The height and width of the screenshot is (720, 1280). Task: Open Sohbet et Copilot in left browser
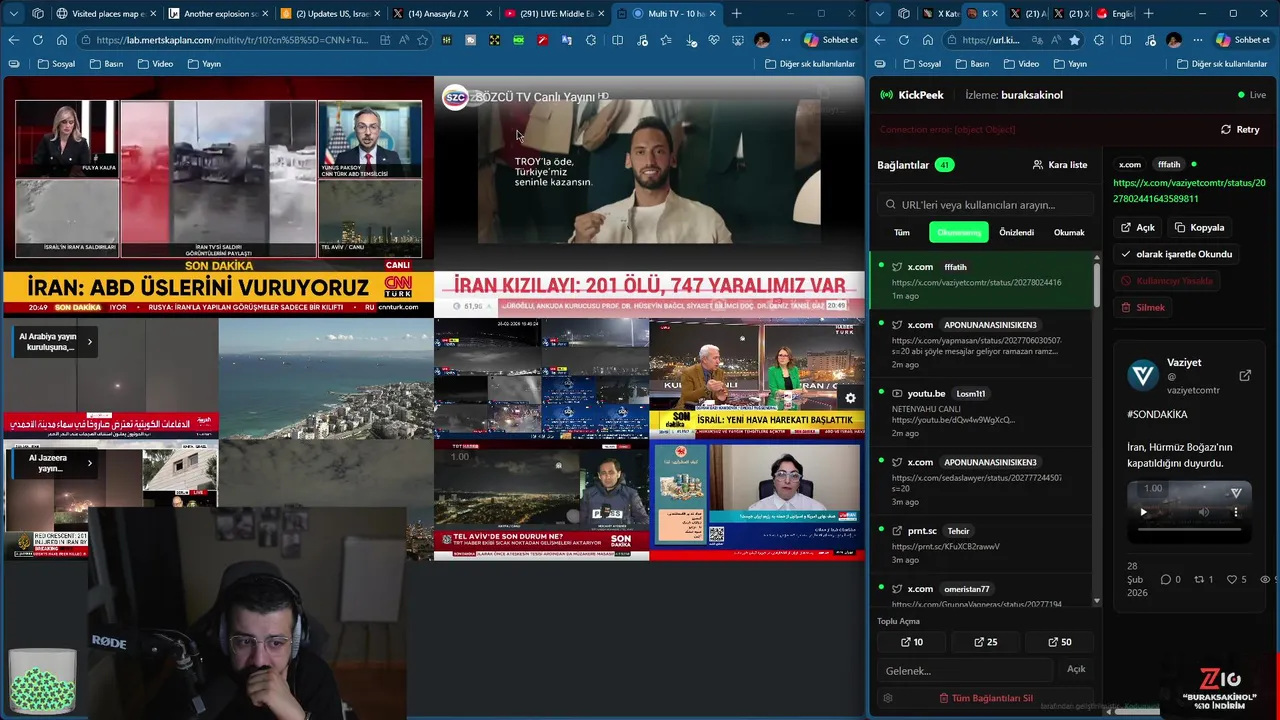[829, 40]
